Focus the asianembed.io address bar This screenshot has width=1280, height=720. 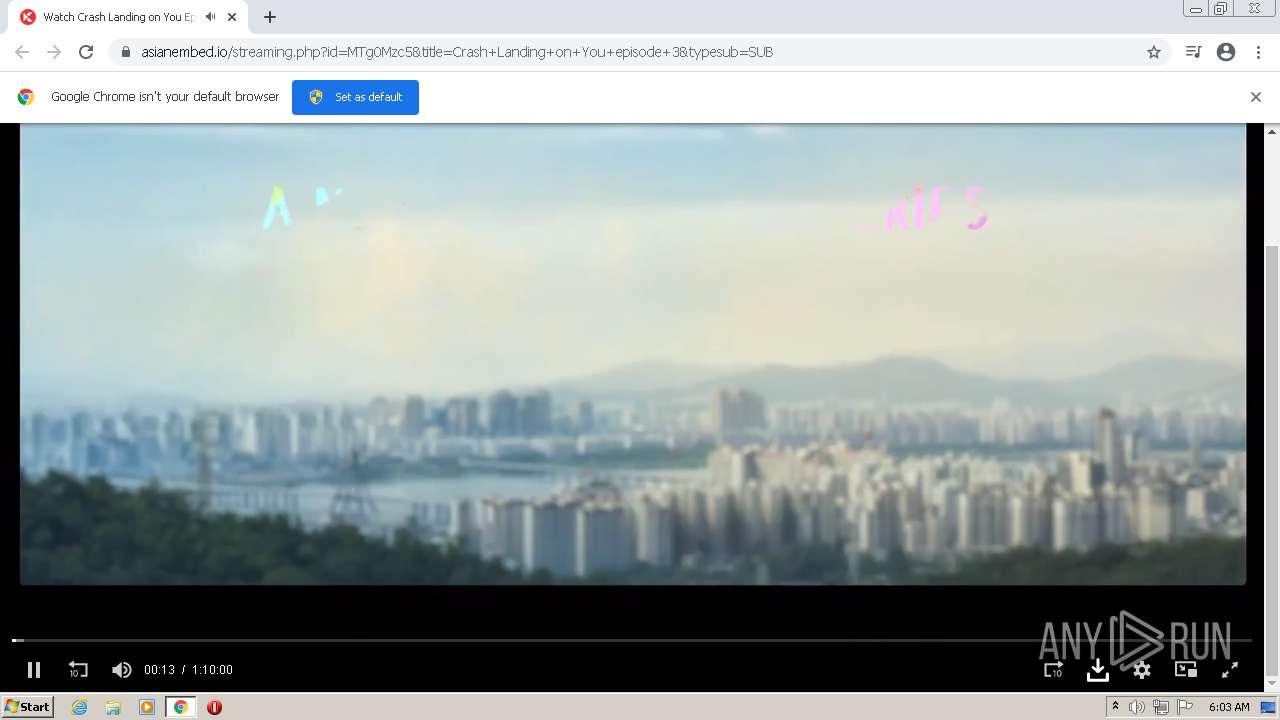click(x=640, y=52)
